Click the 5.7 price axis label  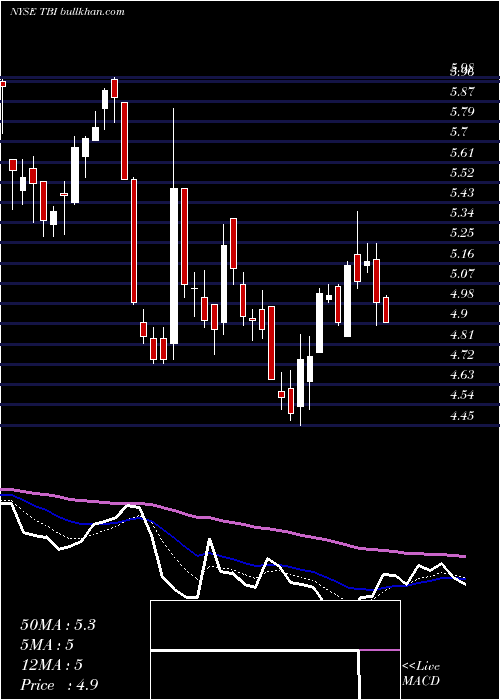pos(459,132)
